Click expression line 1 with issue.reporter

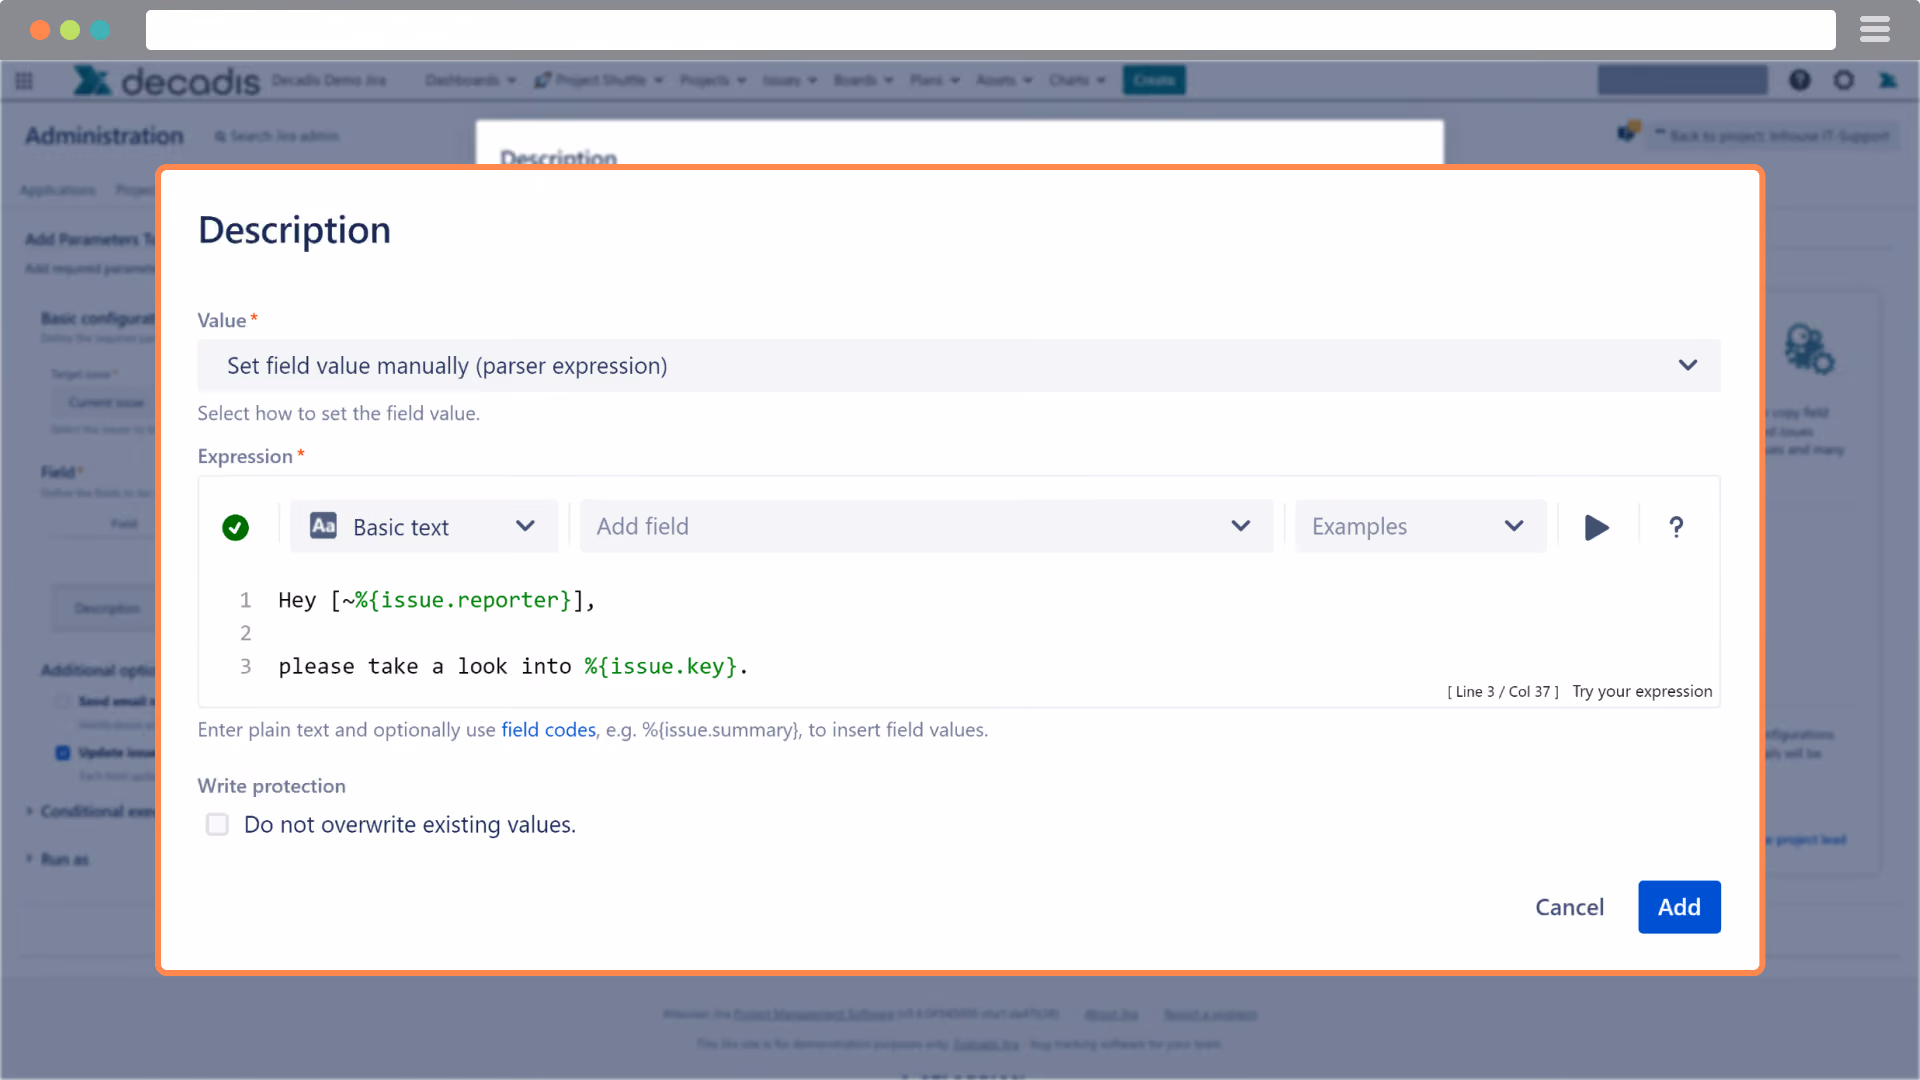437,600
